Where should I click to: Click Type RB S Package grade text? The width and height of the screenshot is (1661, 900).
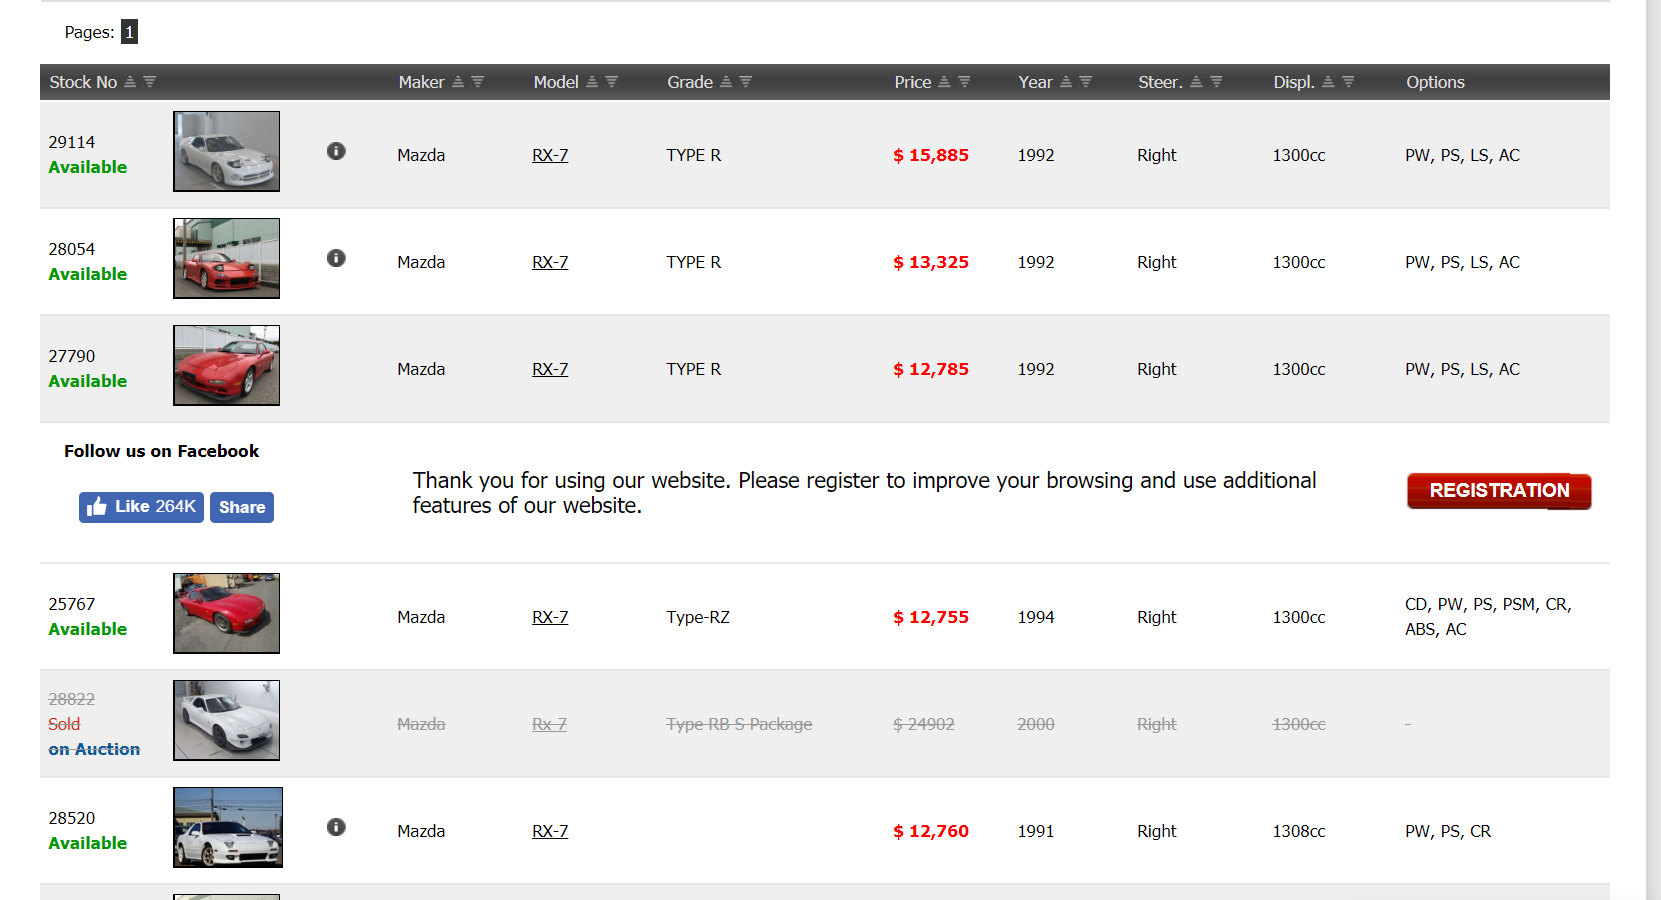pos(739,724)
